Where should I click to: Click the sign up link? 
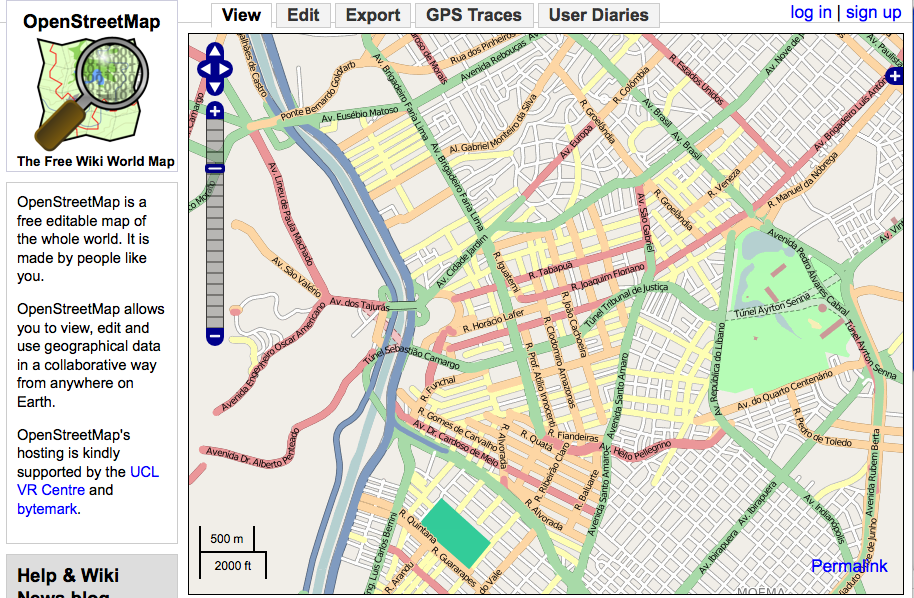click(873, 12)
